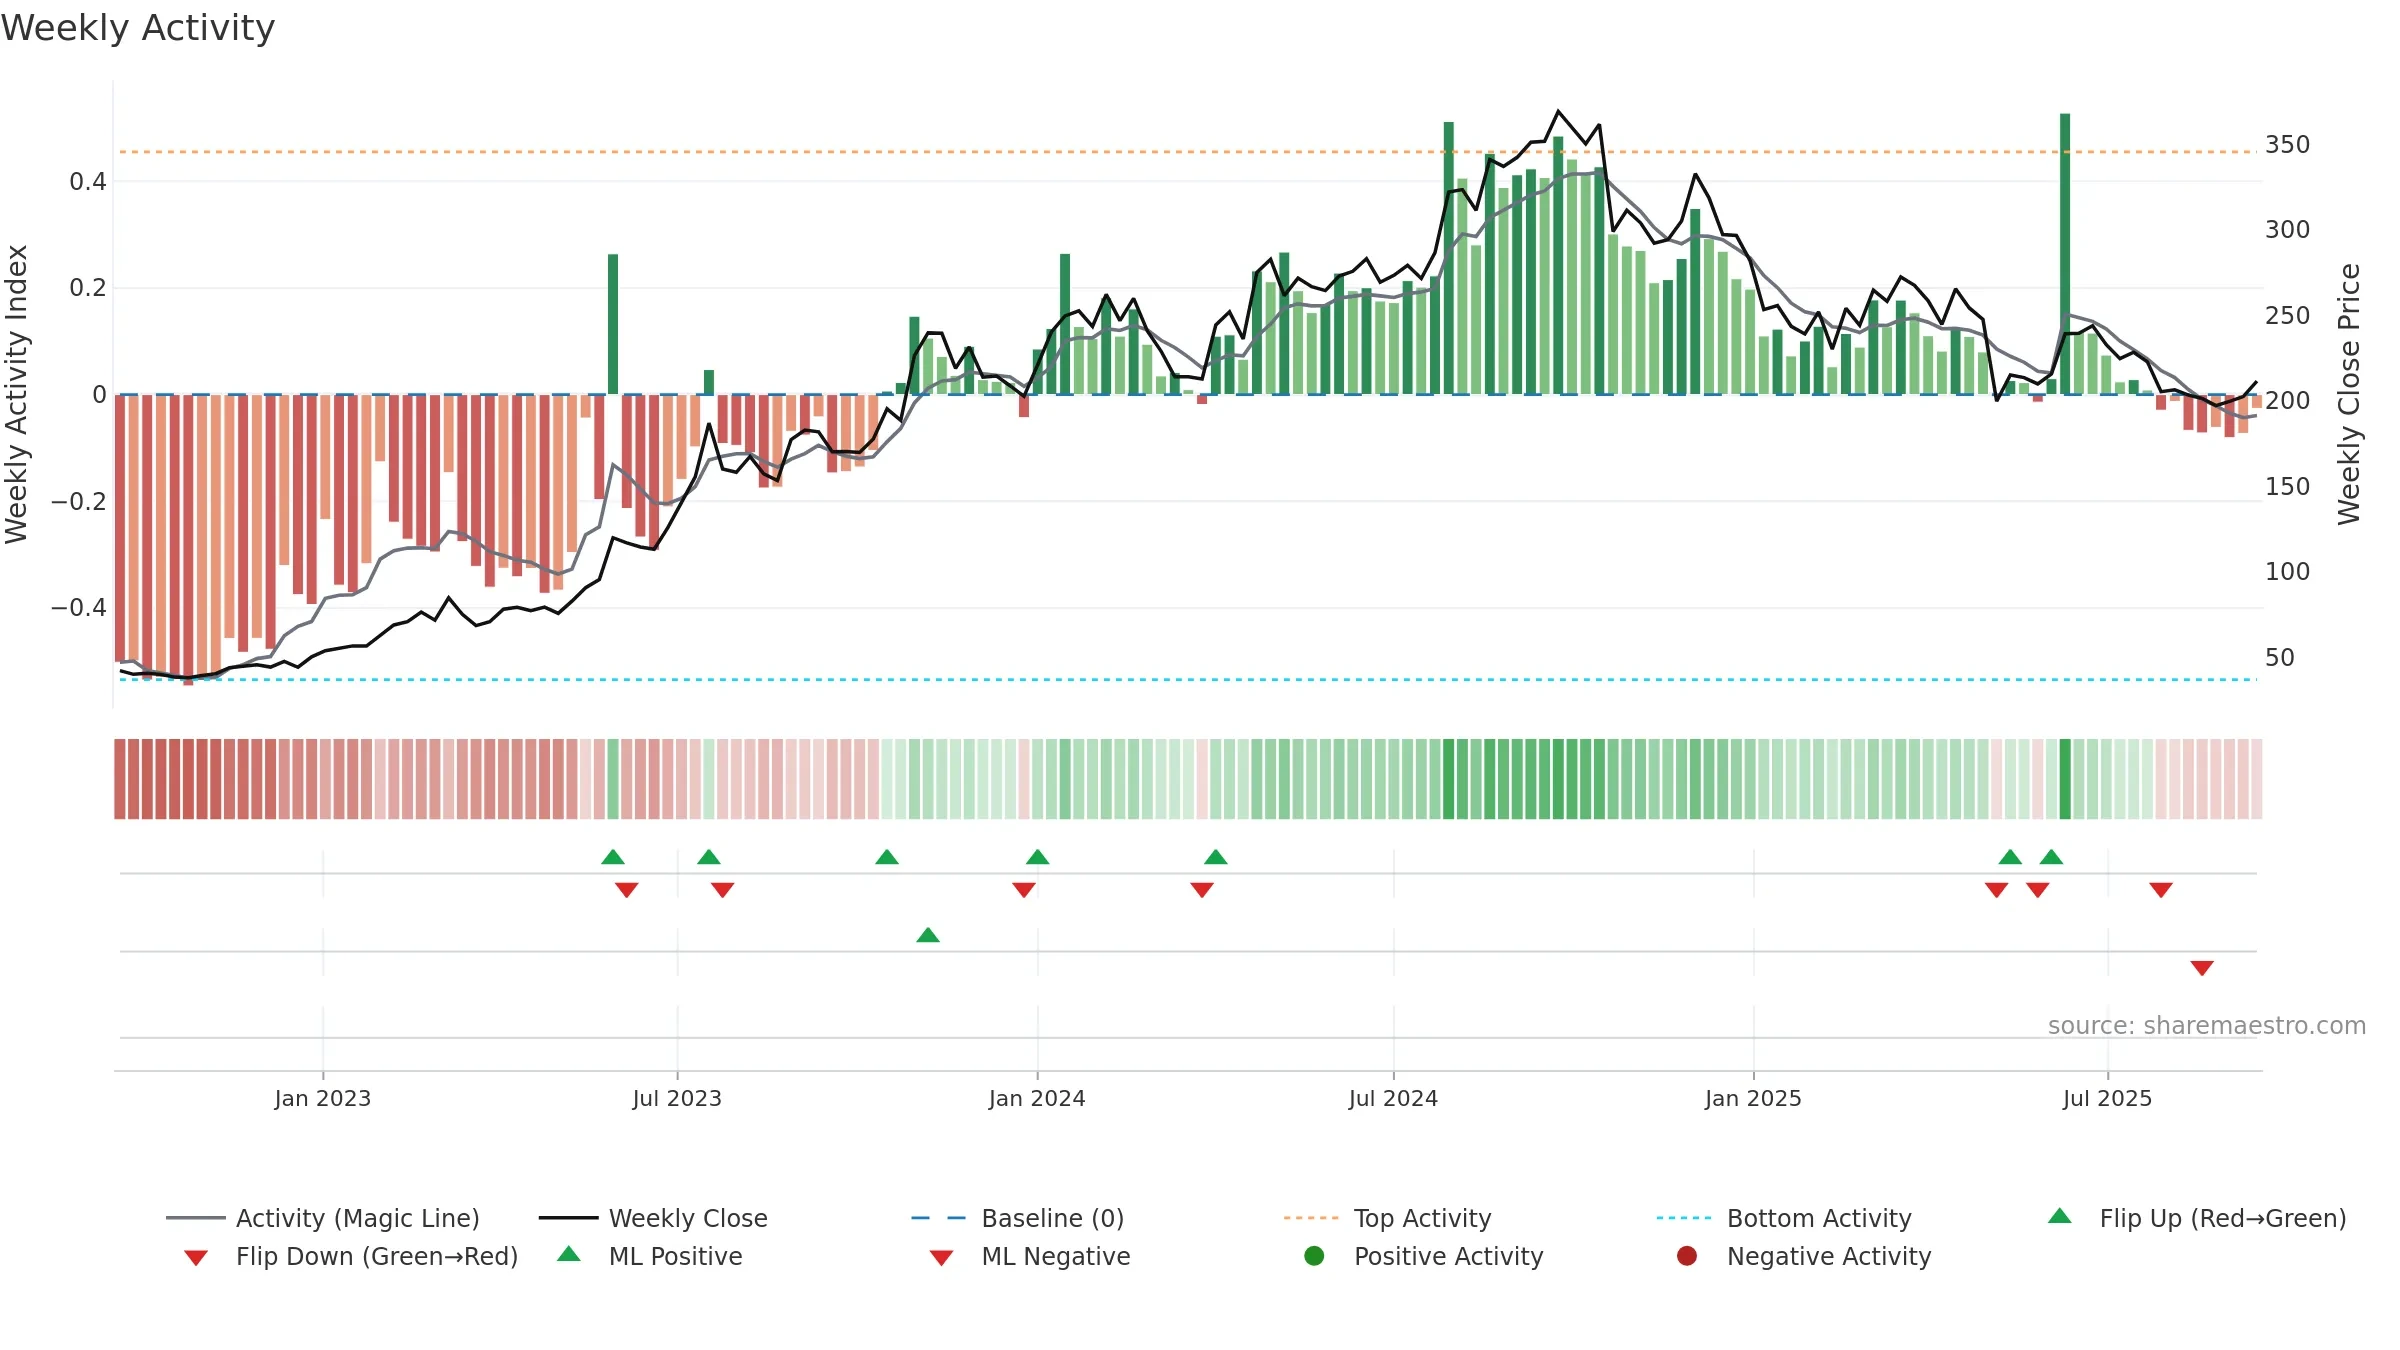Toggle Flip Up (Red→Green) legend entry
The image size is (2400, 1350).
coord(2196,1218)
